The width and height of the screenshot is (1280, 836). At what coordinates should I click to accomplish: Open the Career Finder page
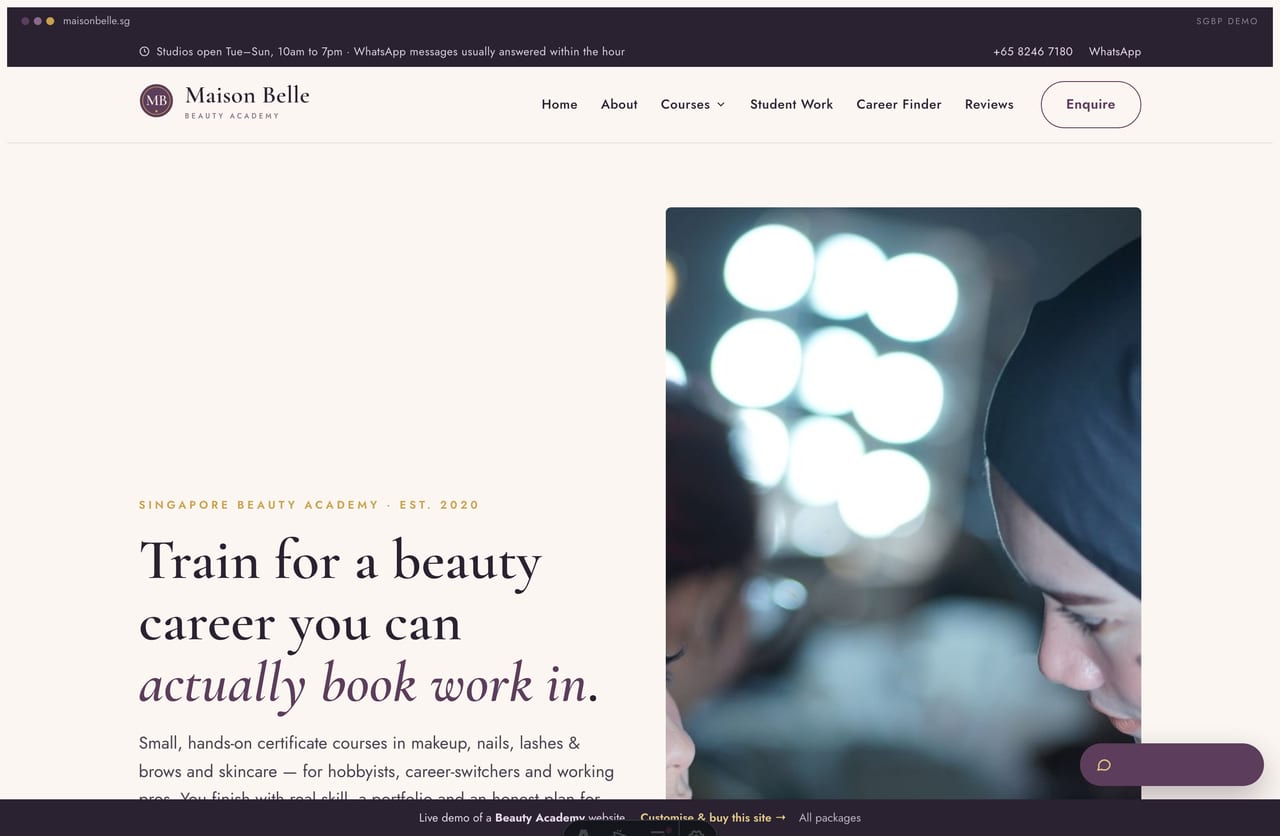click(899, 104)
